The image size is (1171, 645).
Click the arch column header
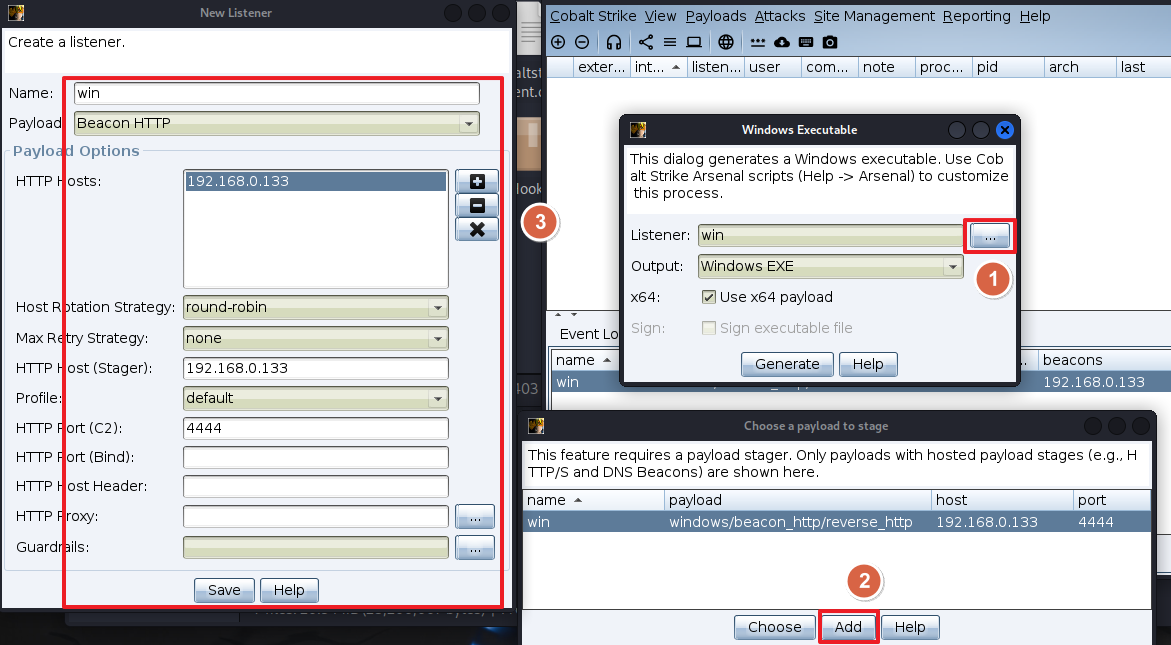point(1080,67)
